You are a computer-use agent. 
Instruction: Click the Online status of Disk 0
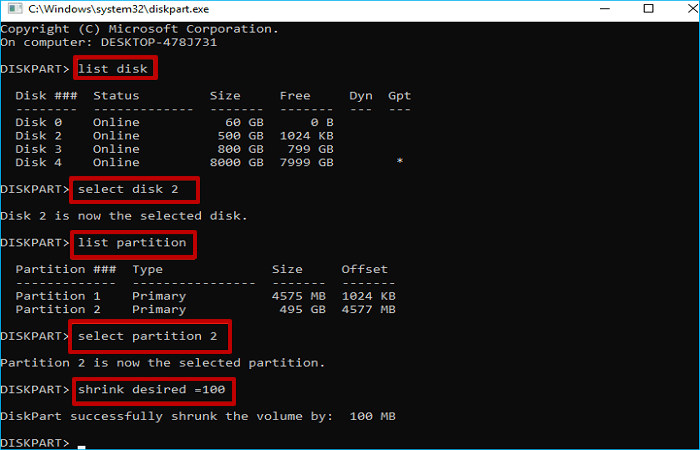click(116, 122)
